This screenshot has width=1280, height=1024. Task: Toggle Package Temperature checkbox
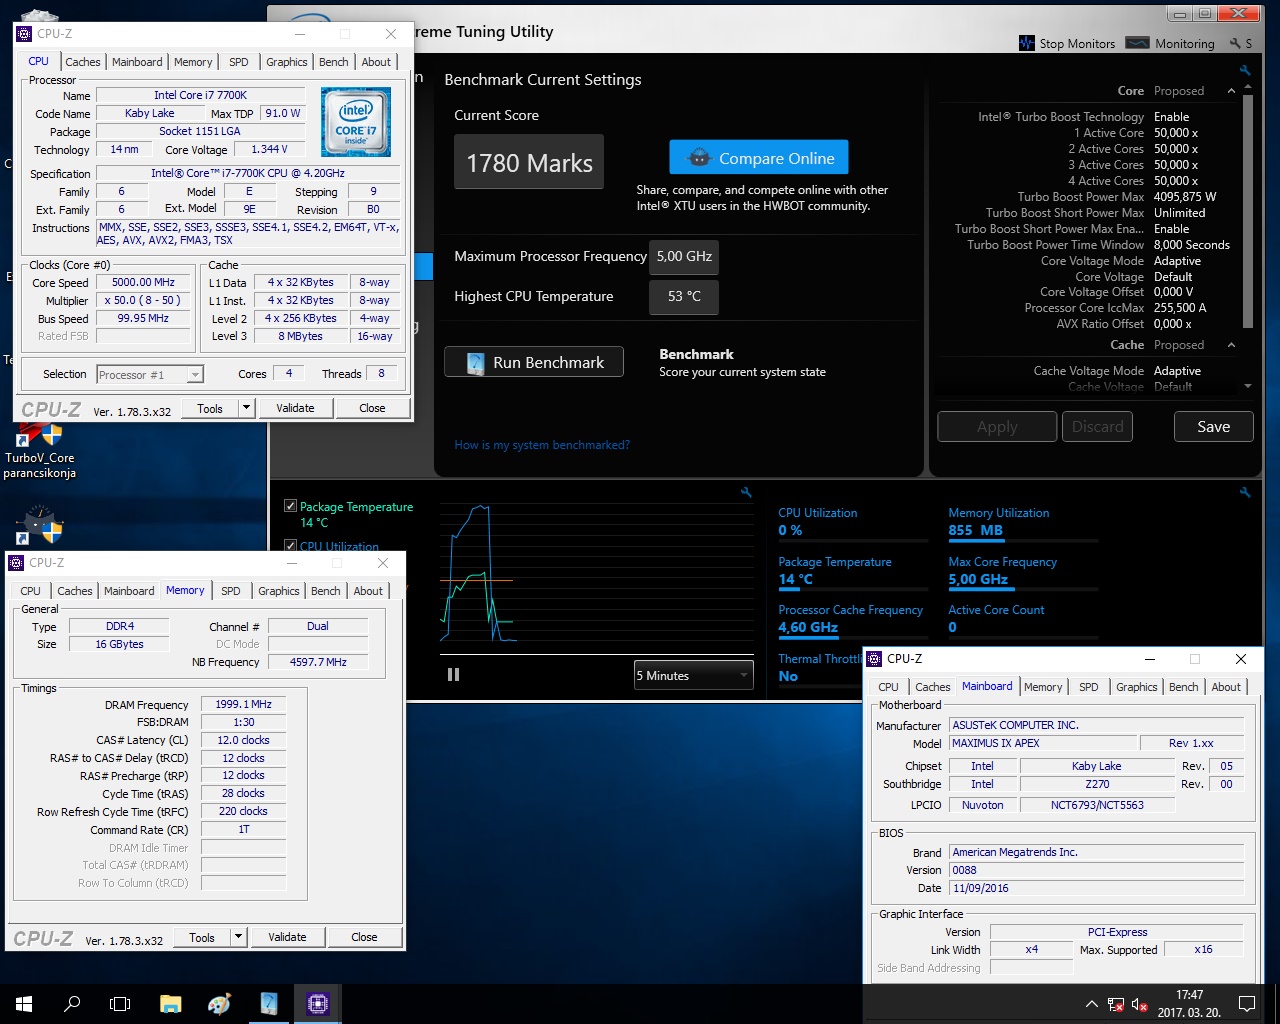click(290, 506)
